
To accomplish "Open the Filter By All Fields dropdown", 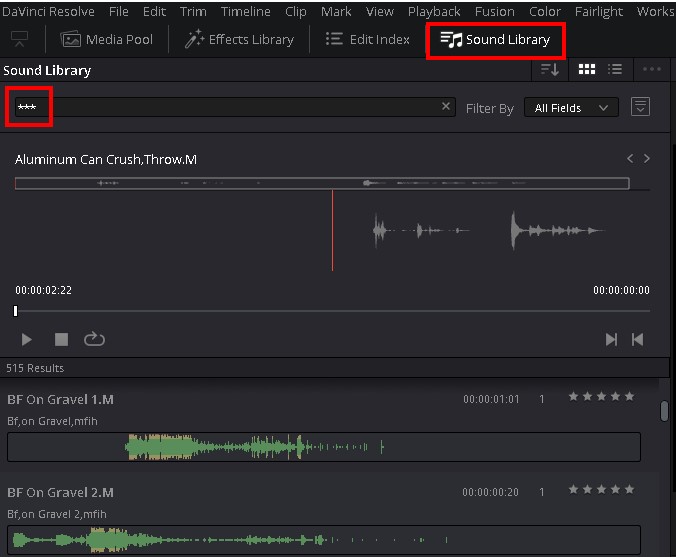I will 571,108.
